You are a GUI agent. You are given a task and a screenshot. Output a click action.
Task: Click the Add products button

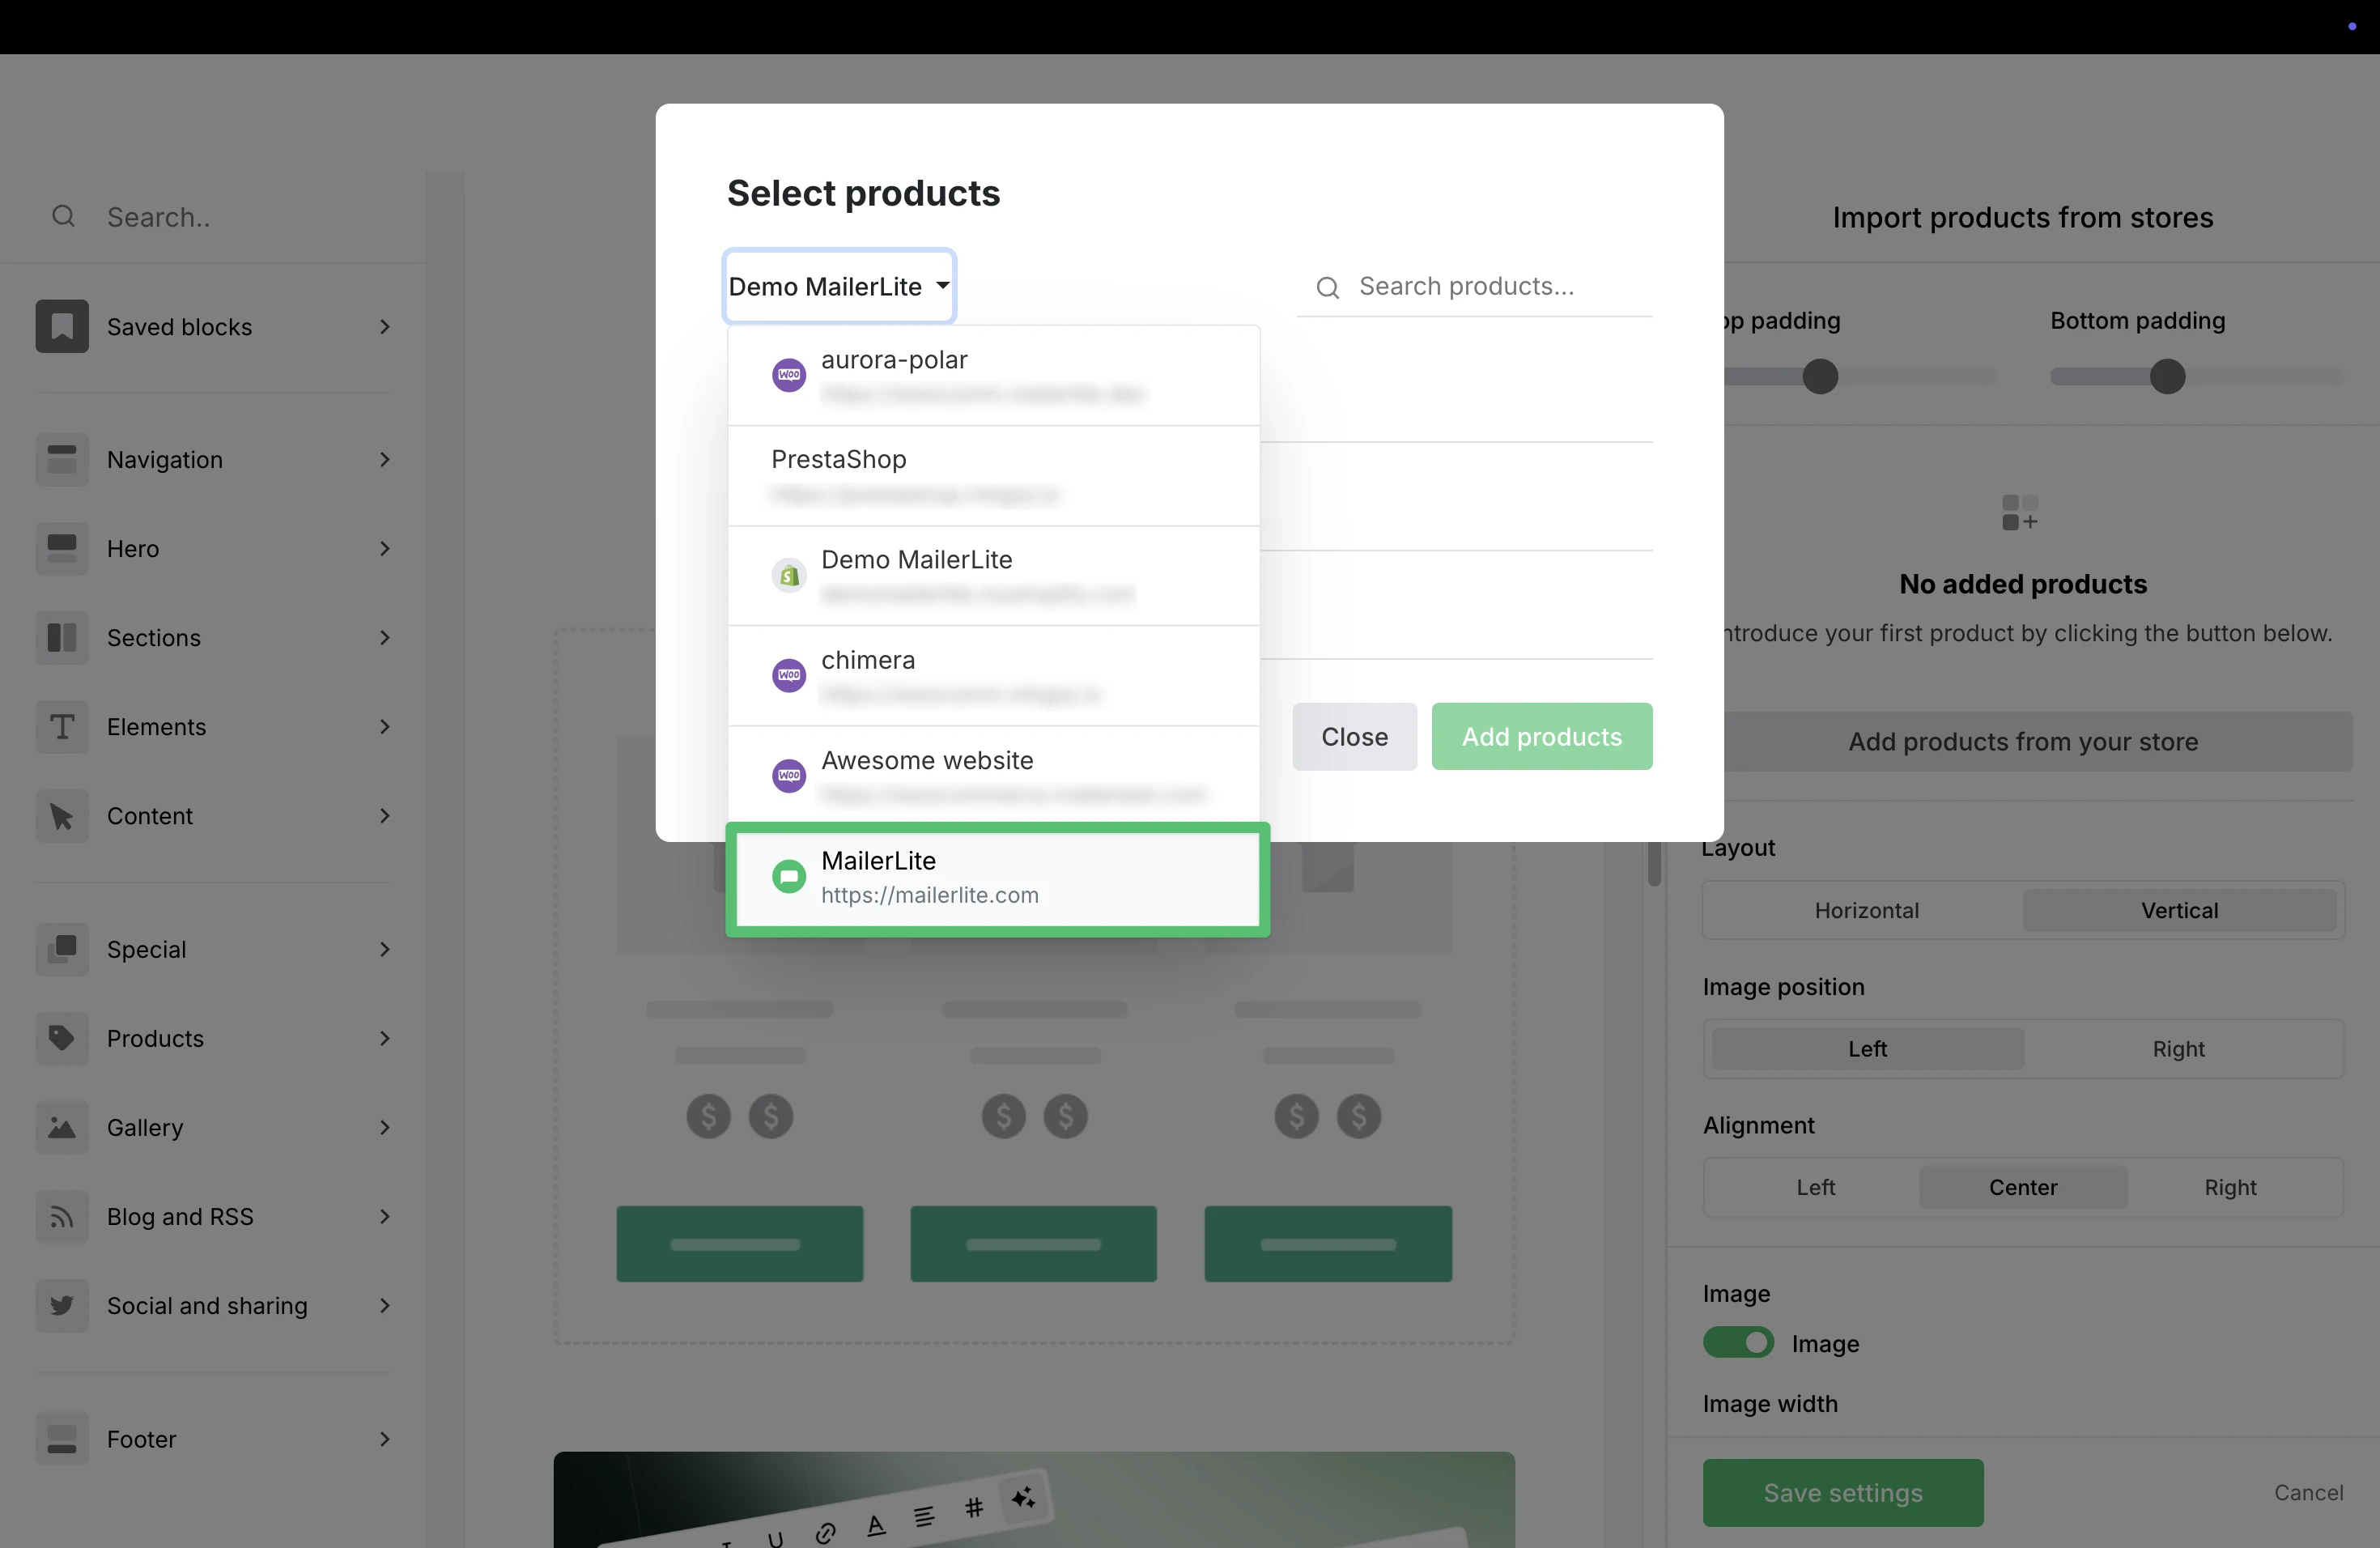tap(1541, 737)
